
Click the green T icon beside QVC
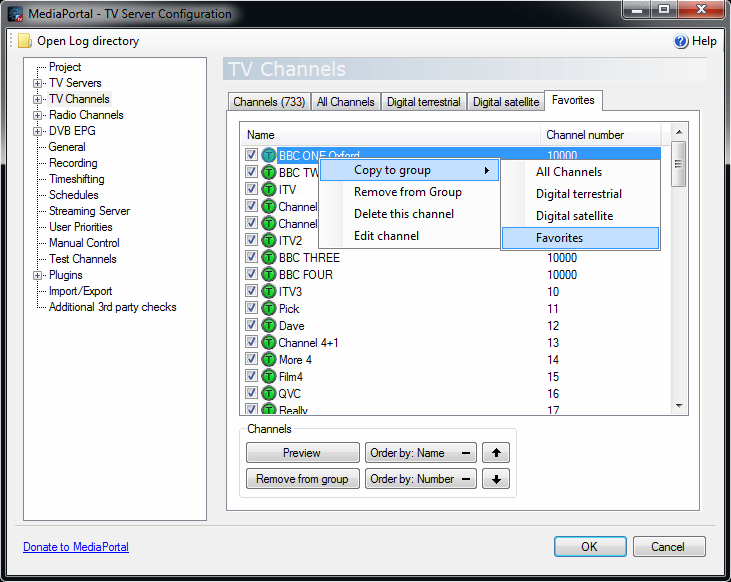pos(269,393)
